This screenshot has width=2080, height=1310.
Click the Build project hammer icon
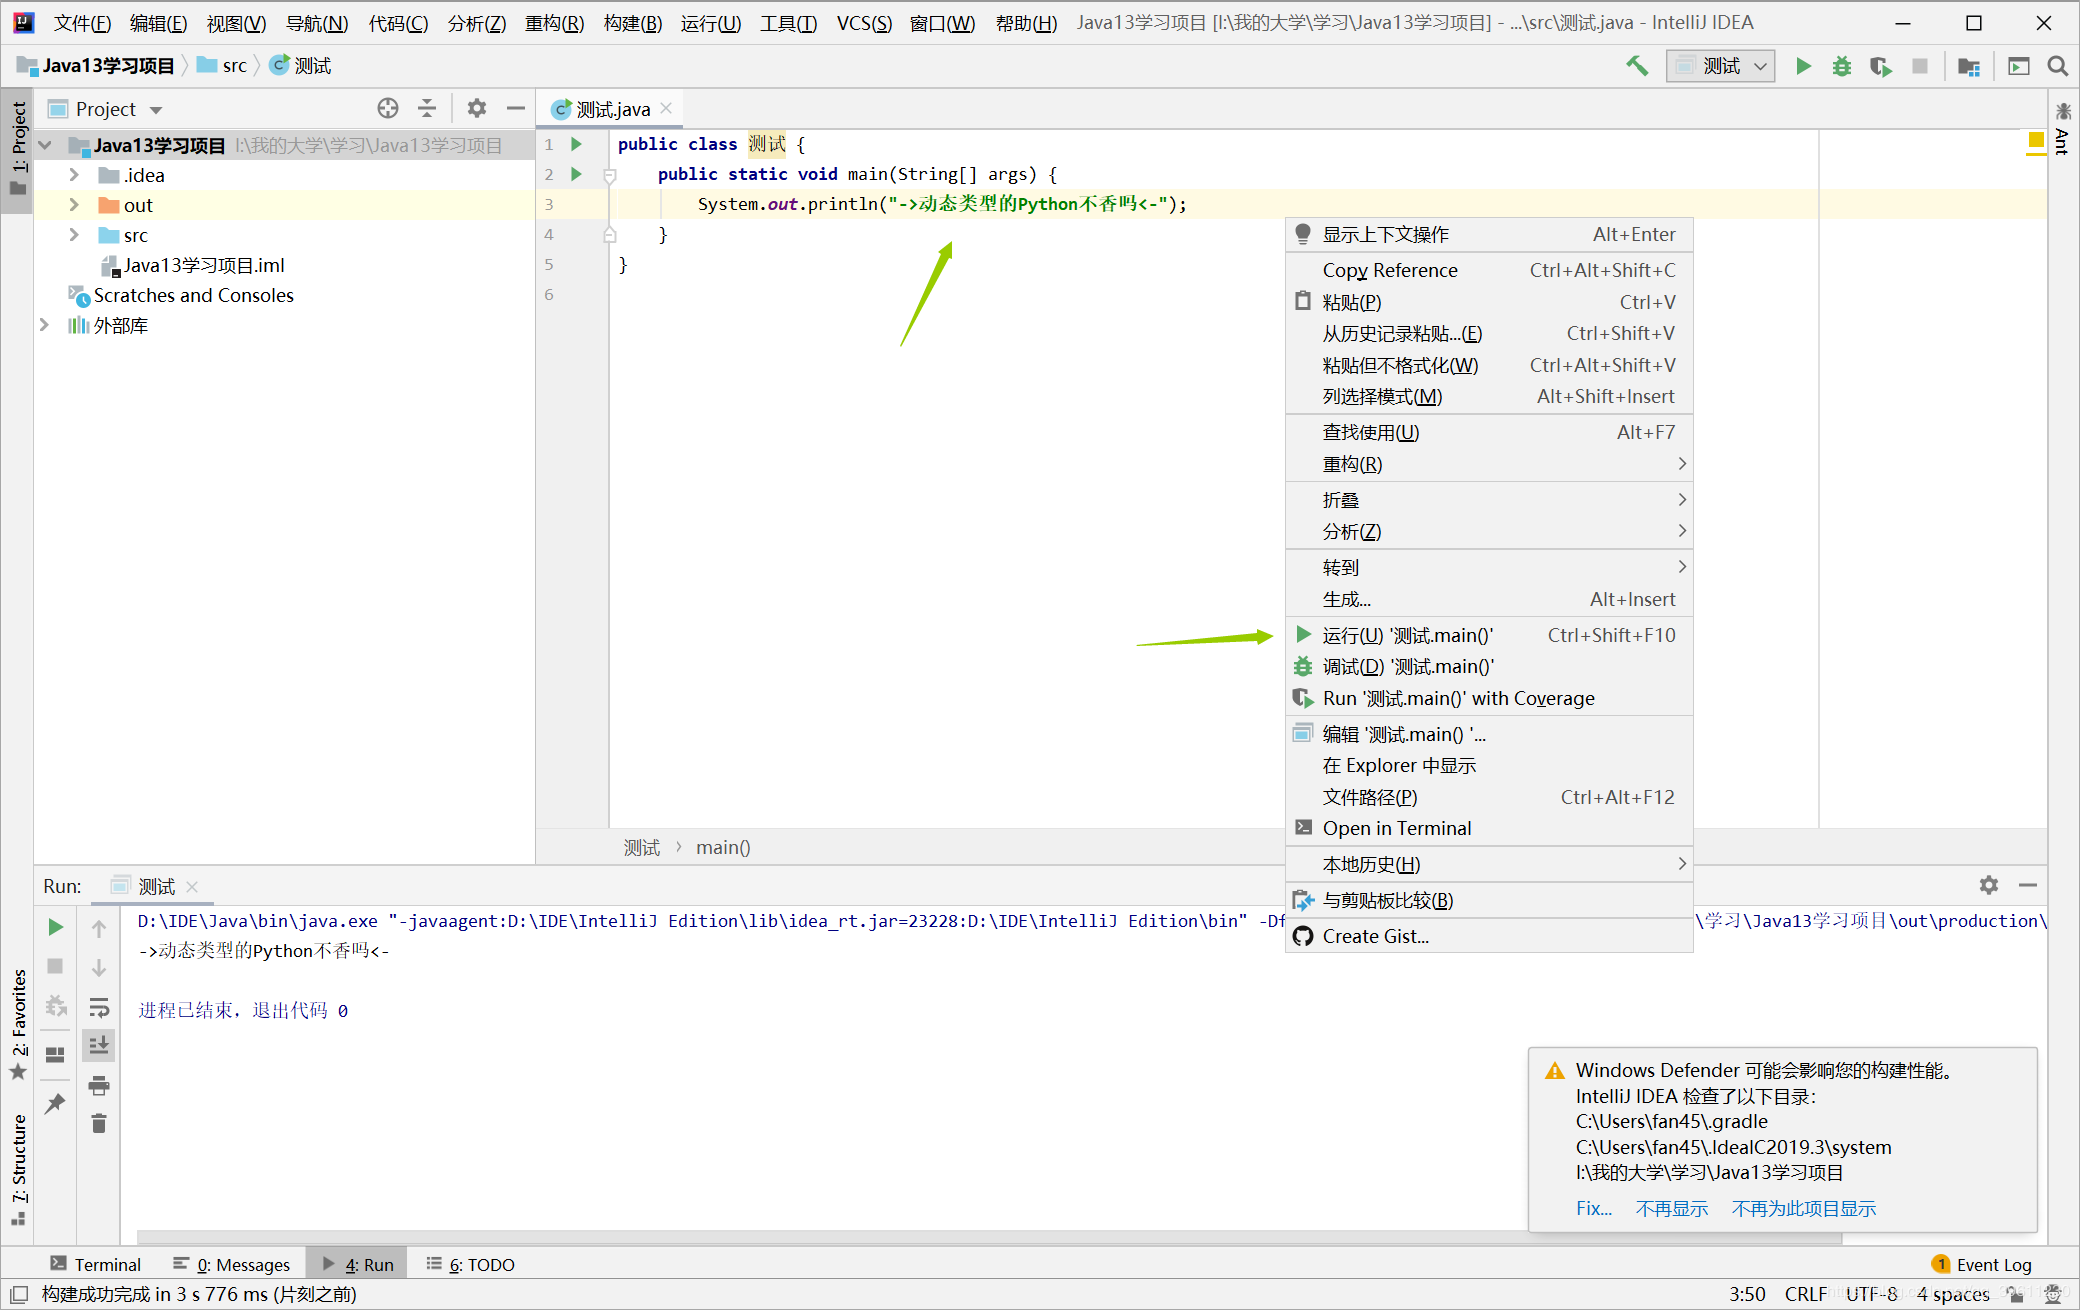(1637, 66)
